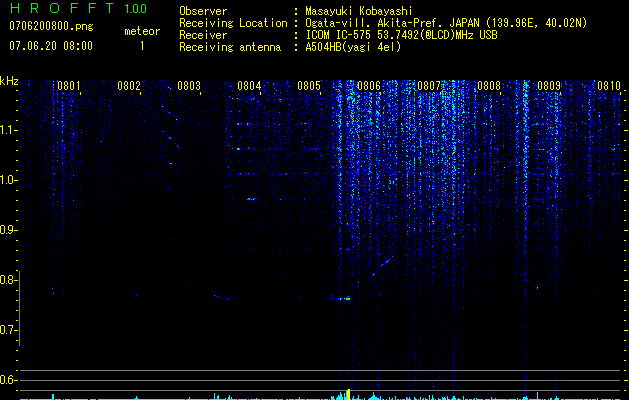
Task: Click the 0804 time marker
Action: pyautogui.click(x=249, y=86)
